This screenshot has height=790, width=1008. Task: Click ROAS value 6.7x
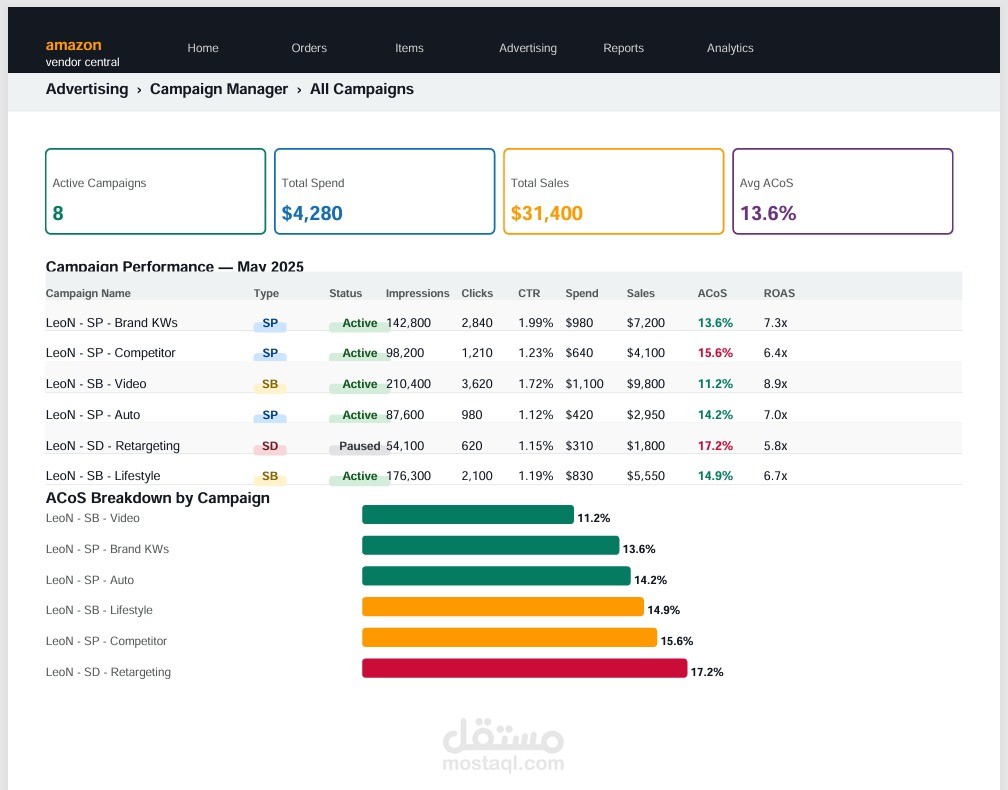point(775,476)
